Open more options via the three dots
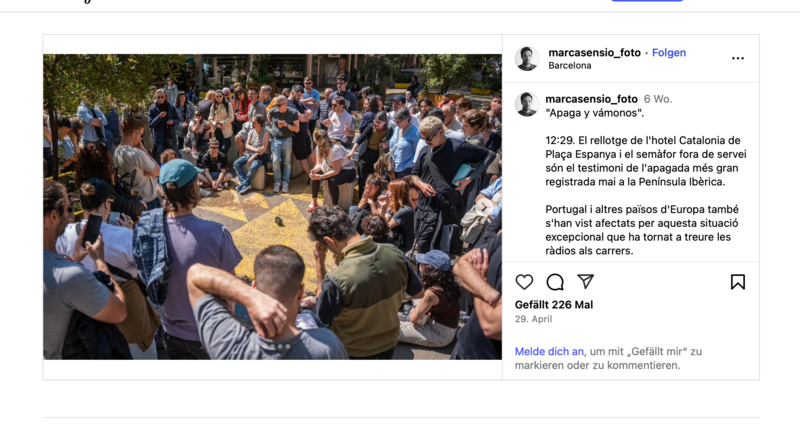The image size is (800, 446). tap(738, 58)
